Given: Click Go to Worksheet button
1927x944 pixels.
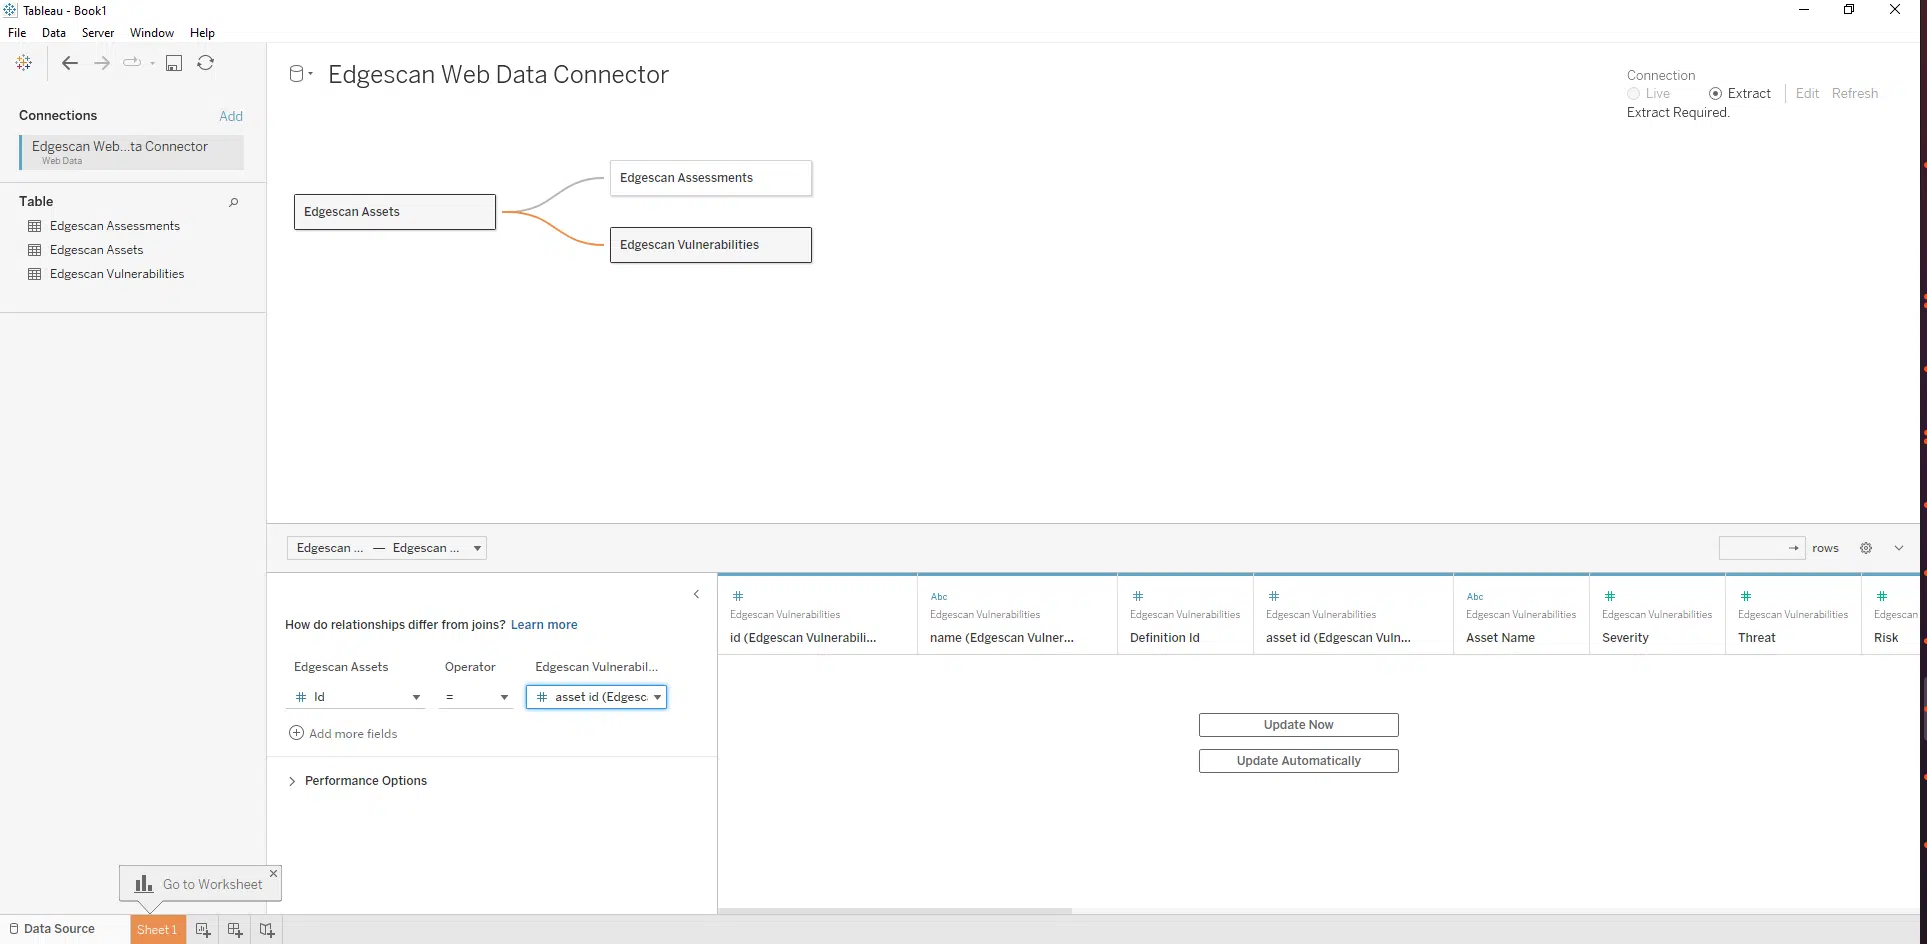Looking at the screenshot, I should coord(201,884).
